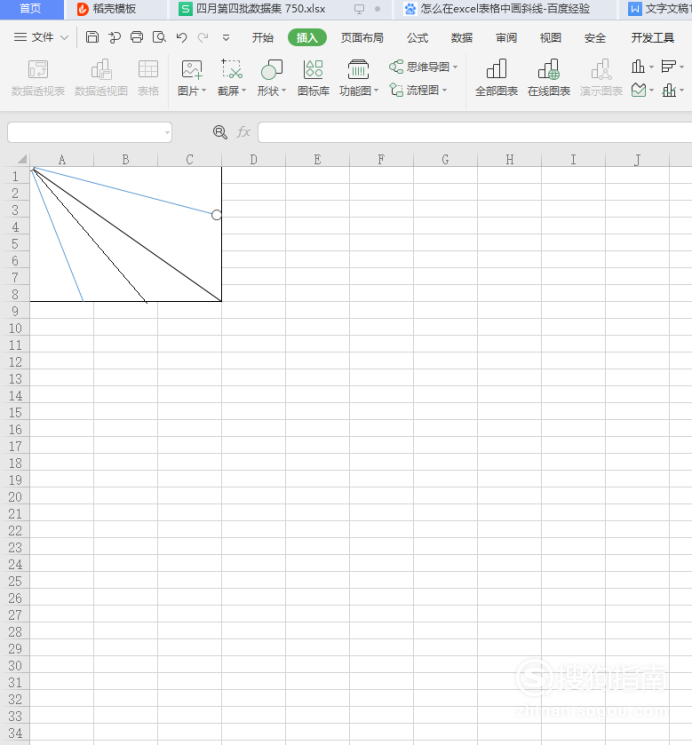692x745 pixels.
Task: Select row 34 header
Action: pyautogui.click(x=15, y=733)
